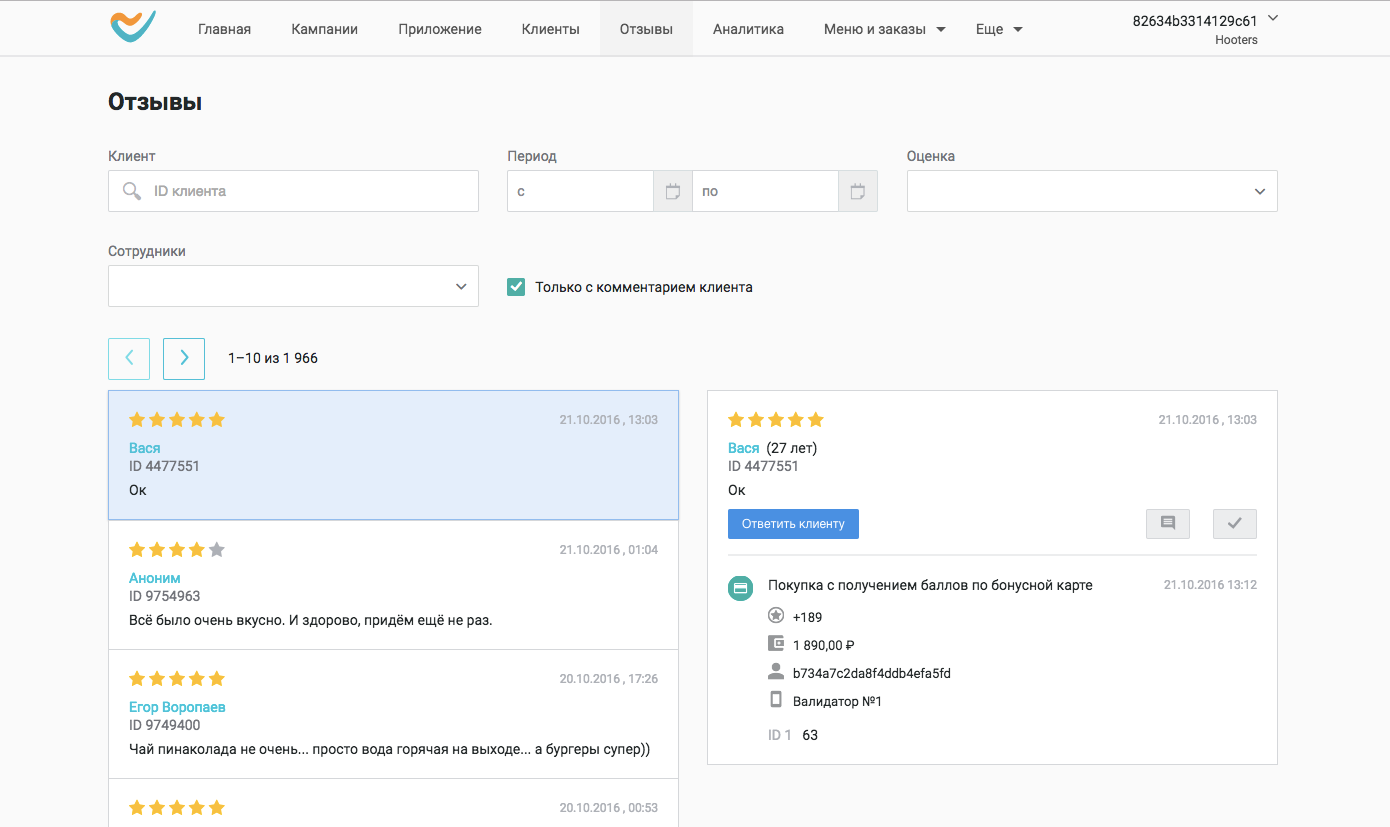Click ID 4477551 in selected review card
This screenshot has height=827, width=1390.
pyautogui.click(x=164, y=466)
